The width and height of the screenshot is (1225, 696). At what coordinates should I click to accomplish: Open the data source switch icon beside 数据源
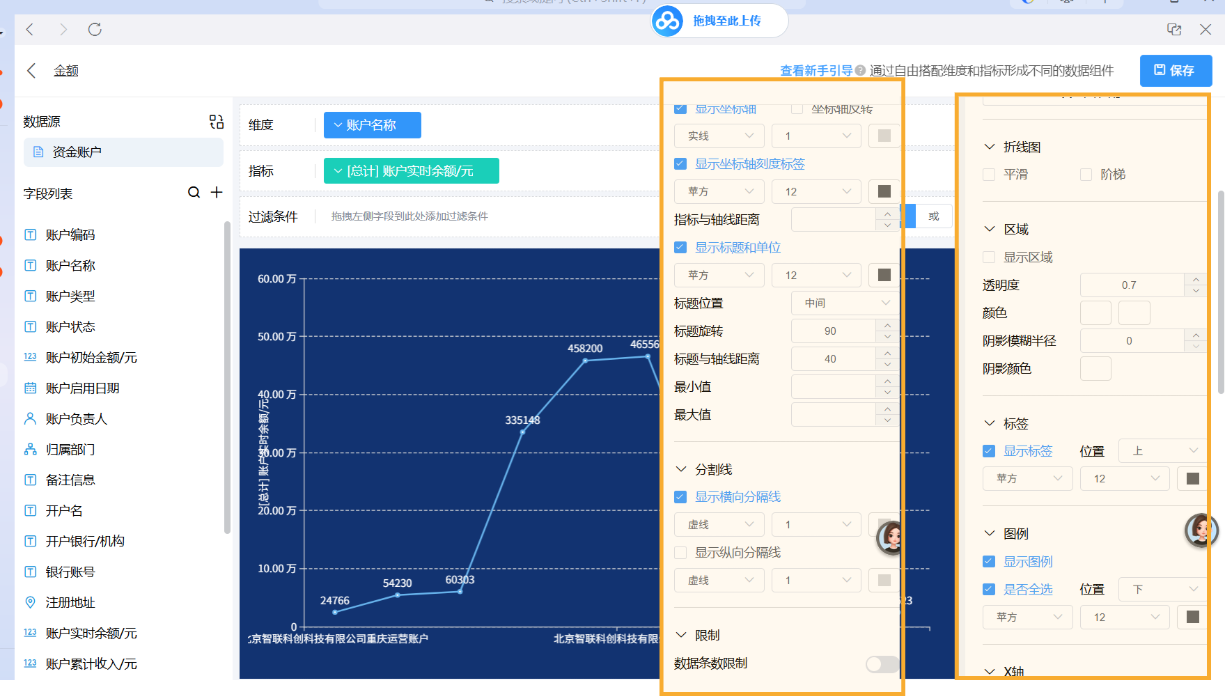pos(216,122)
